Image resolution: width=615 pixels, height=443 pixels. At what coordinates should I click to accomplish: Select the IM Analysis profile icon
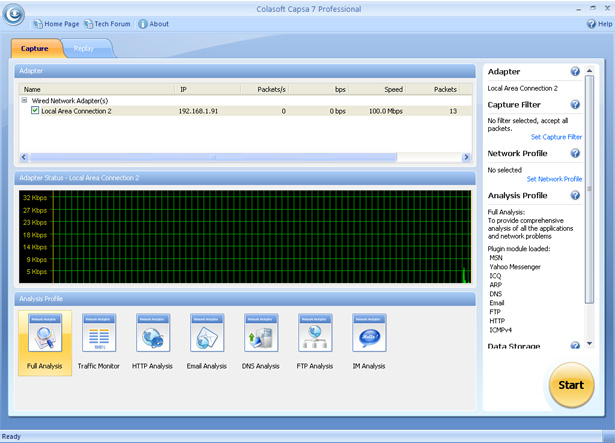point(369,342)
